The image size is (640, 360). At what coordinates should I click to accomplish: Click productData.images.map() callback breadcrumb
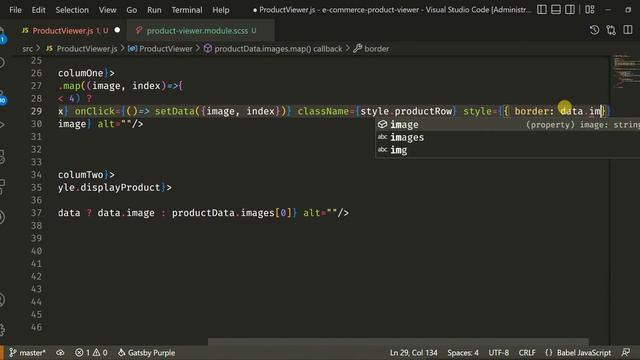coord(273,49)
